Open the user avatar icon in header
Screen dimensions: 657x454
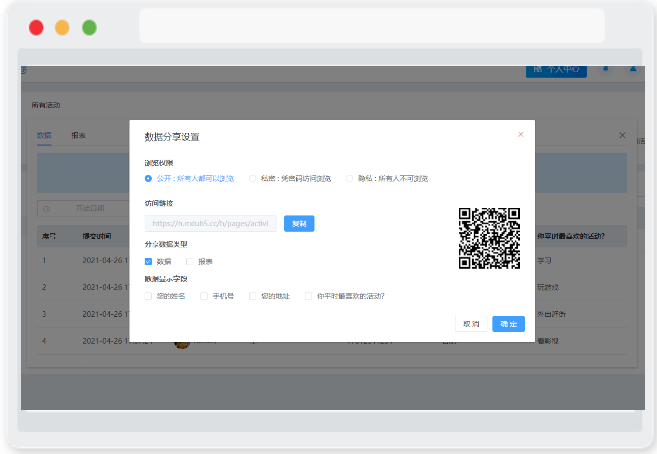[x=633, y=69]
